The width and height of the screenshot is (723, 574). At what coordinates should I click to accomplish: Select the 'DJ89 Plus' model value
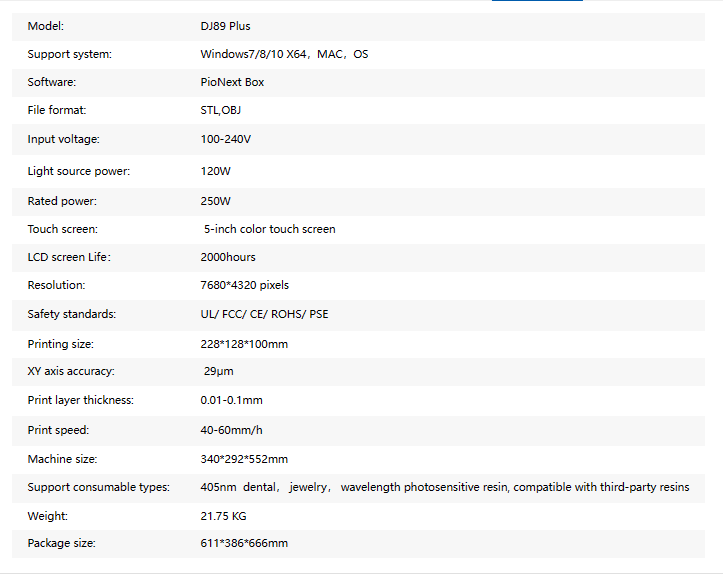pos(225,26)
